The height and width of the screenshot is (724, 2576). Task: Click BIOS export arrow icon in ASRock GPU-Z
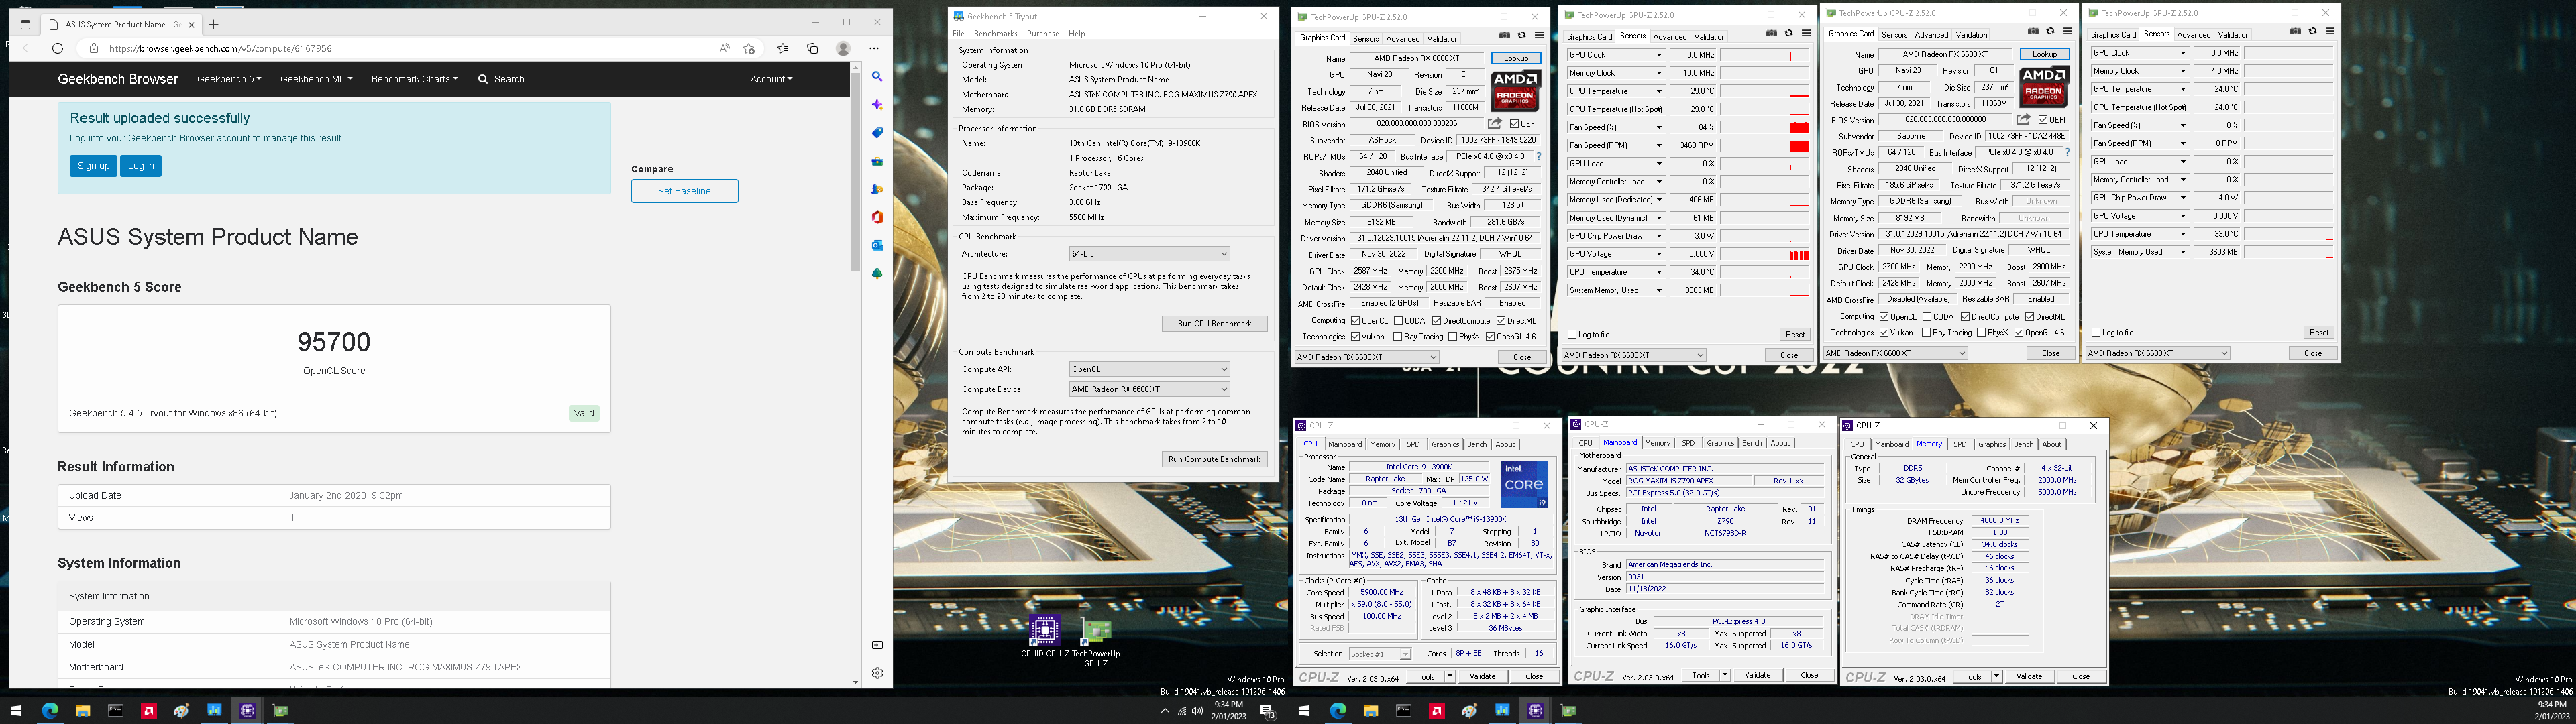(x=1495, y=124)
